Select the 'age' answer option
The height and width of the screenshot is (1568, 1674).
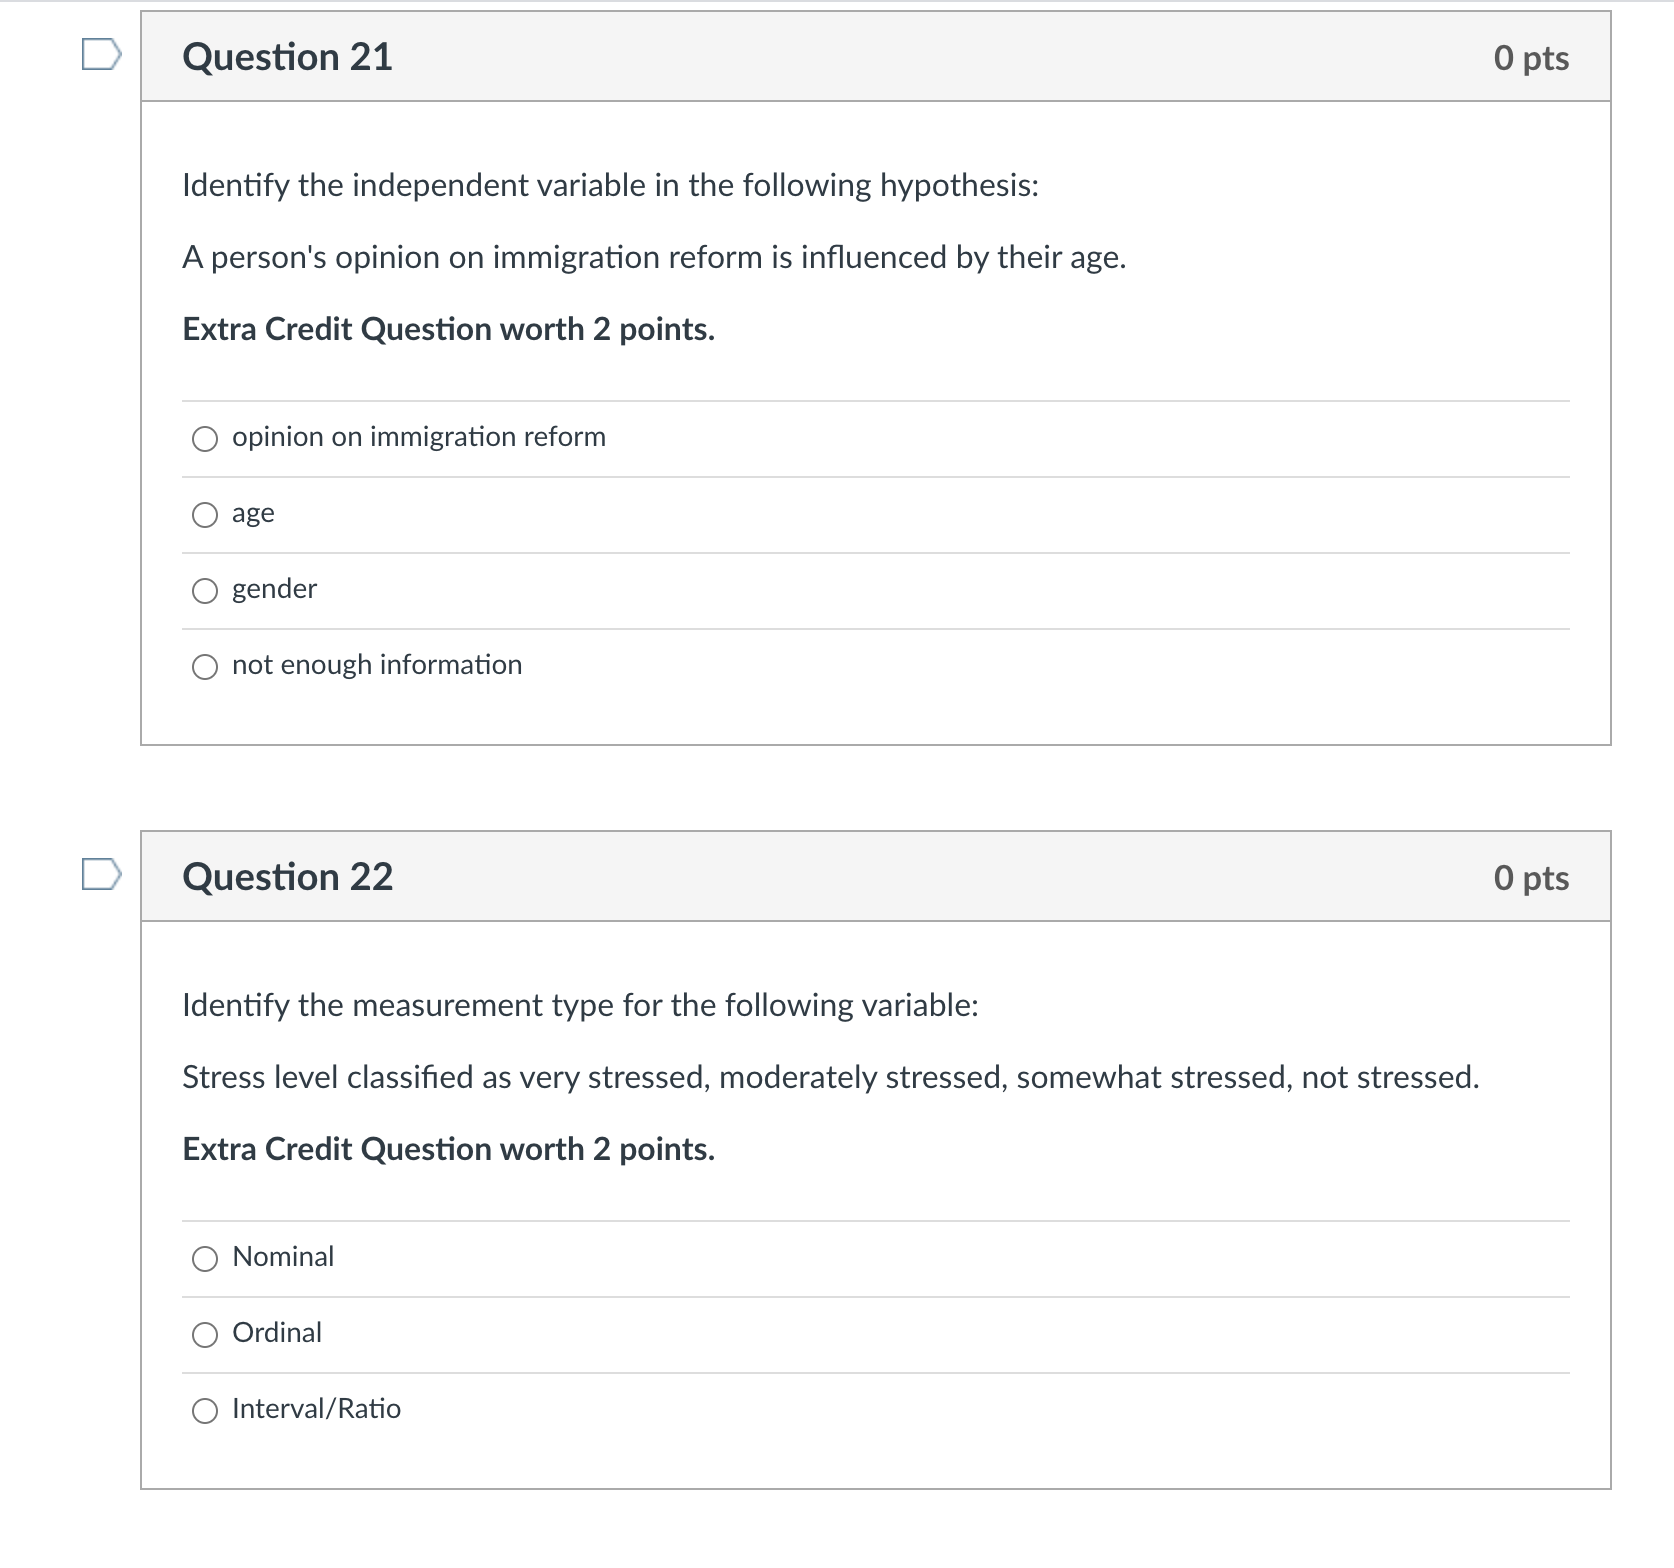pyautogui.click(x=205, y=514)
